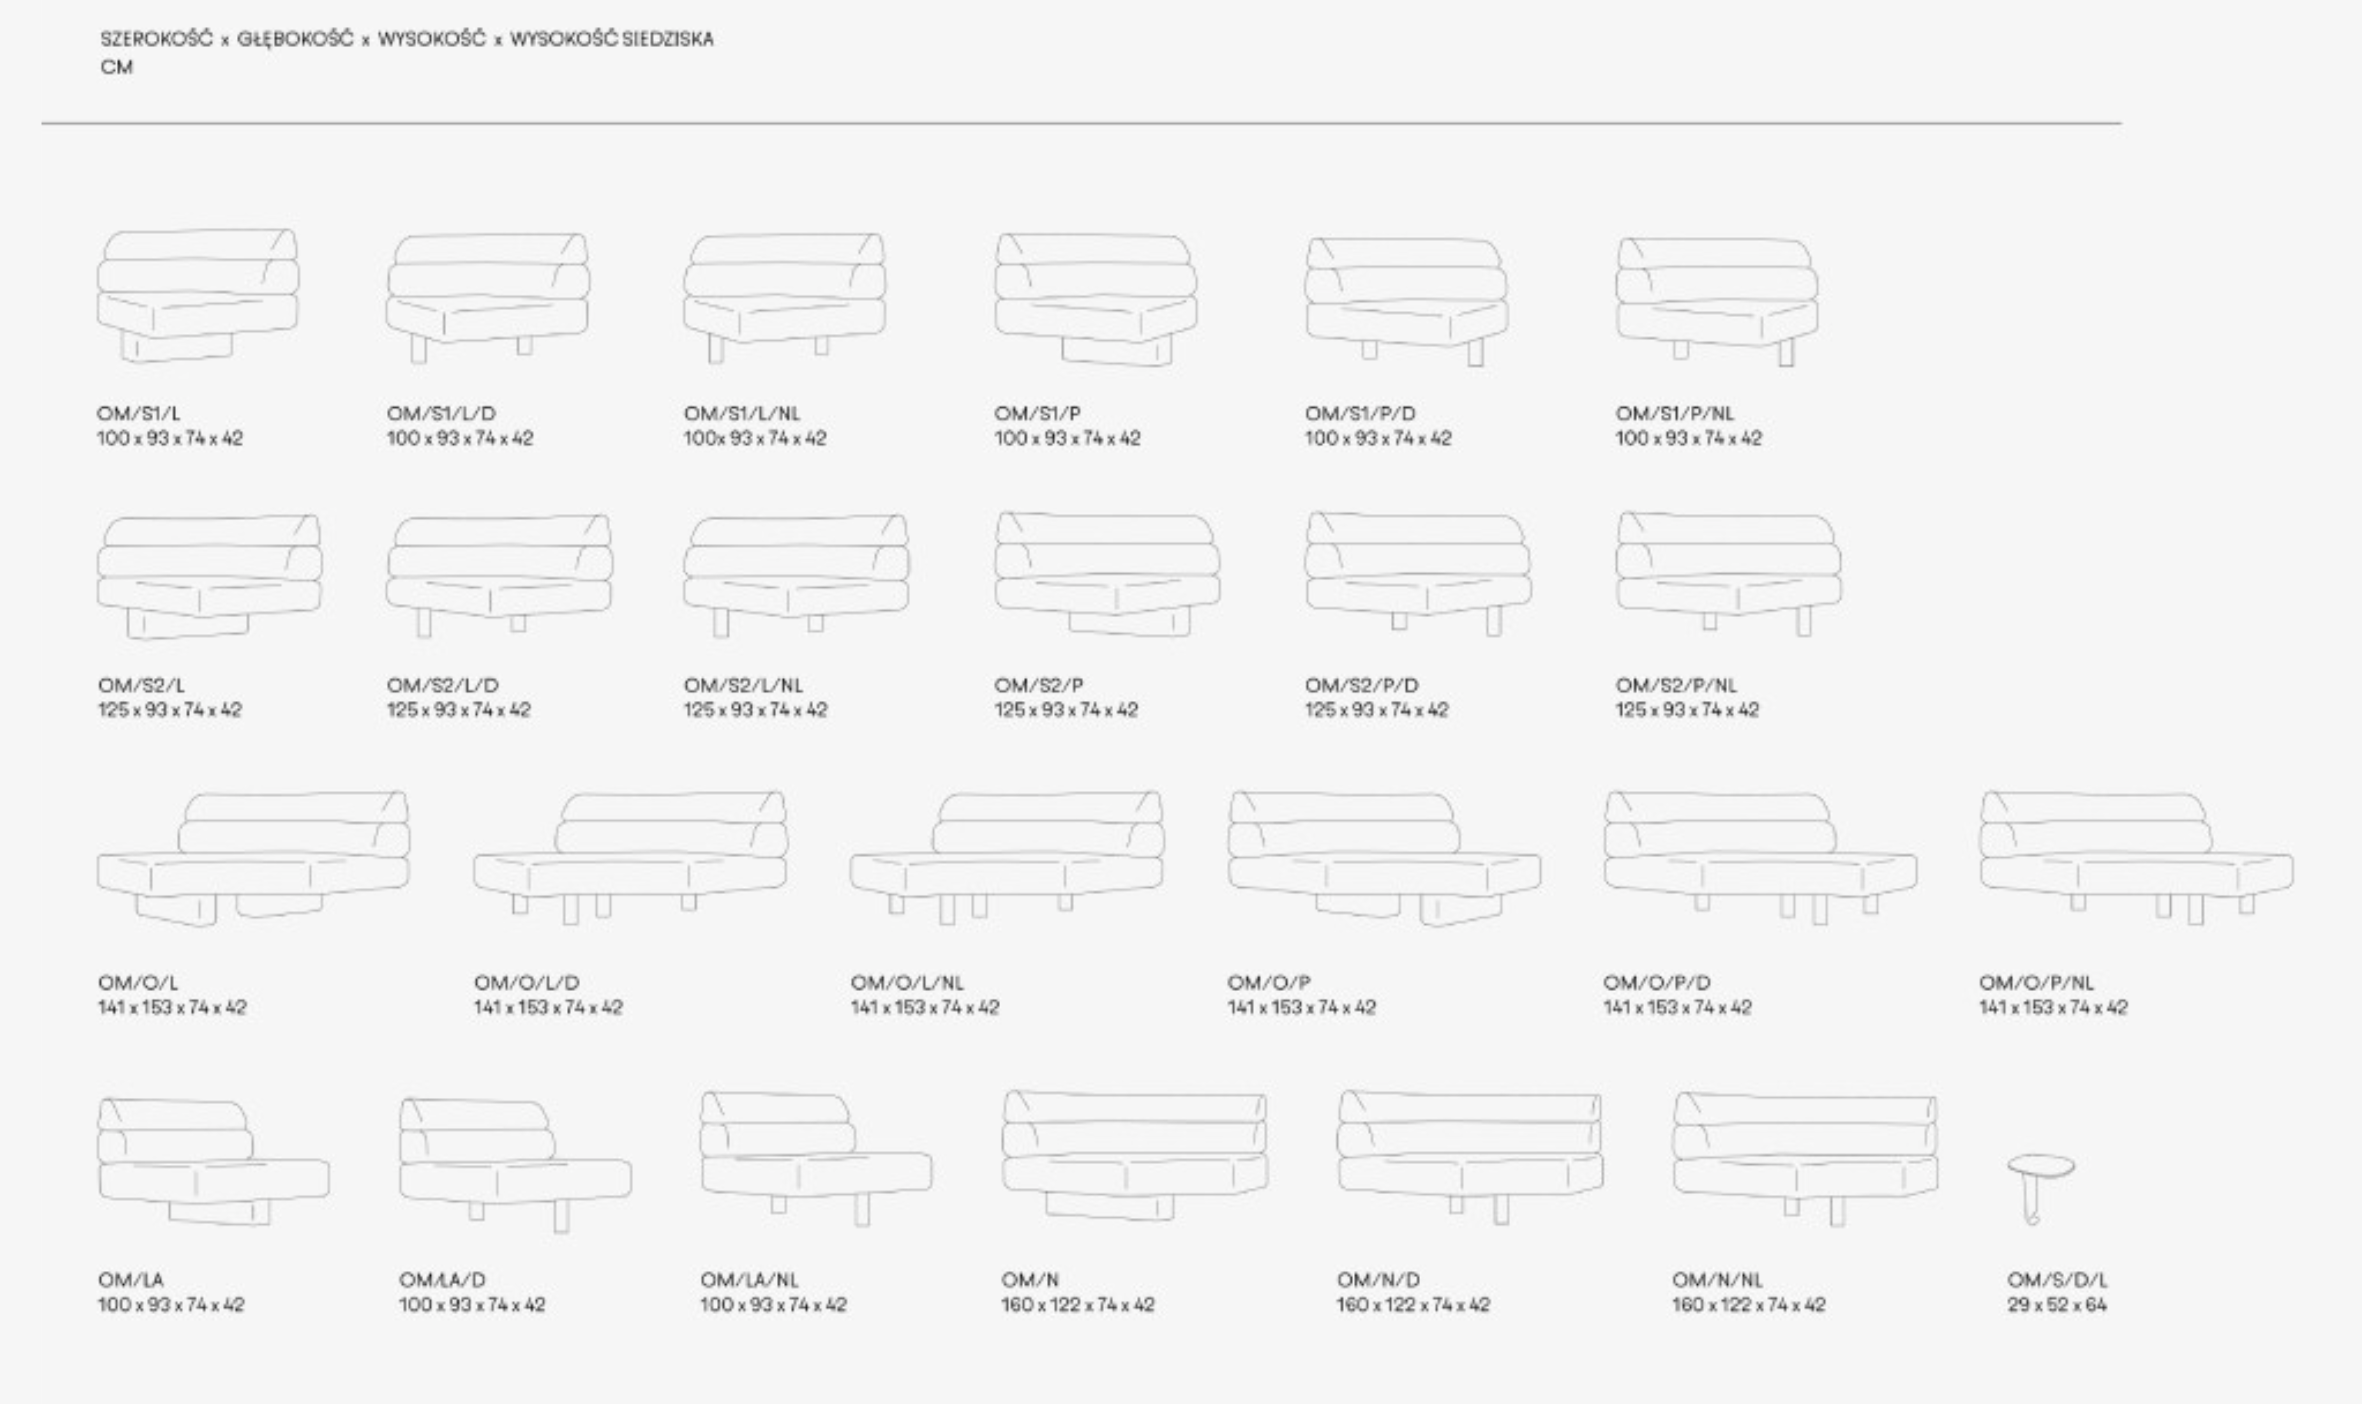2362x1404 pixels.
Task: Click dimensions under OM/S1/P label
Action: click(x=1067, y=438)
